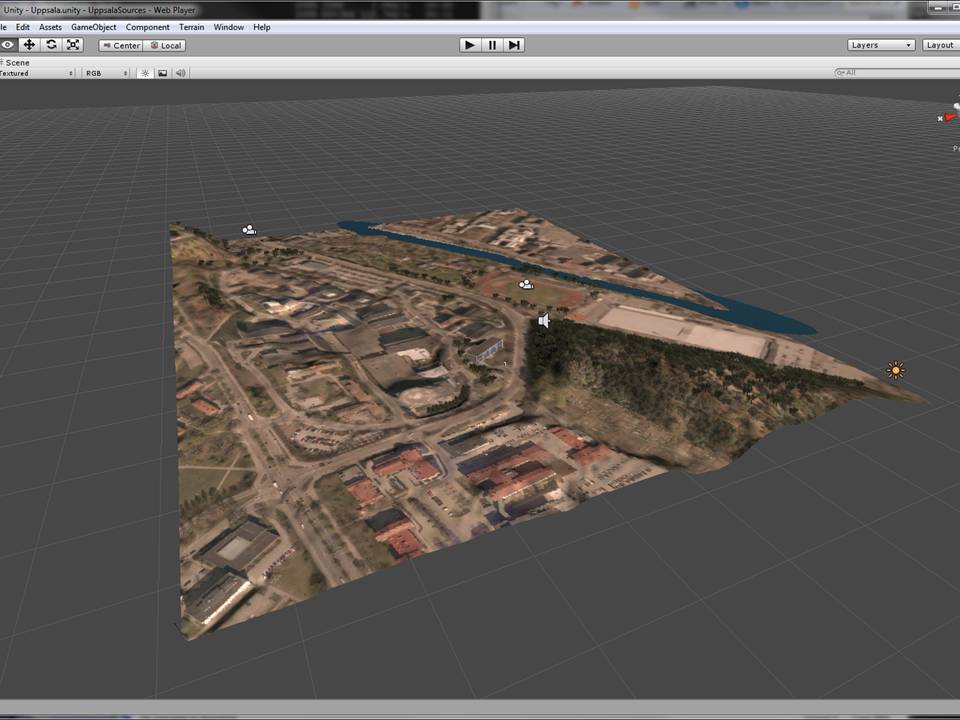The image size is (960, 720).
Task: Open the Terrain menu
Action: (191, 27)
